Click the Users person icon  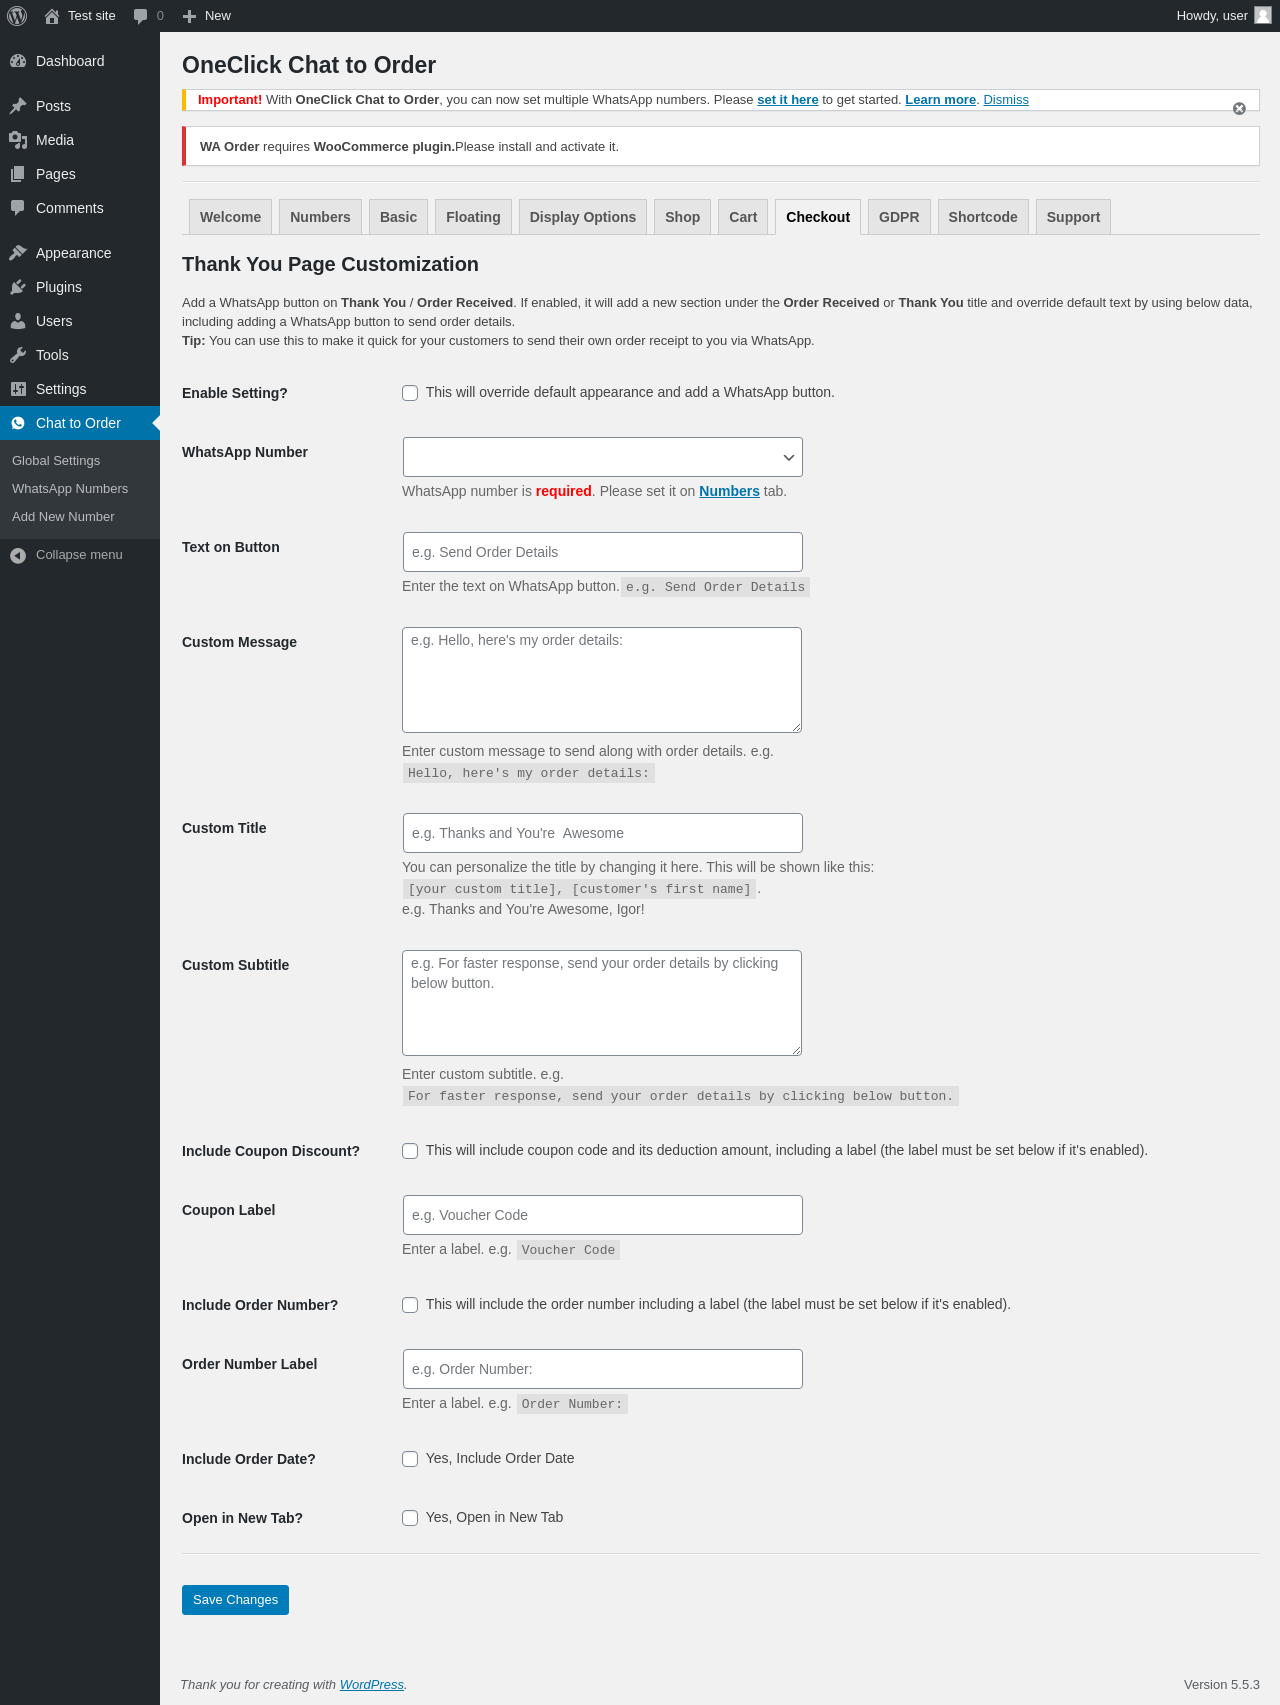click(x=18, y=321)
